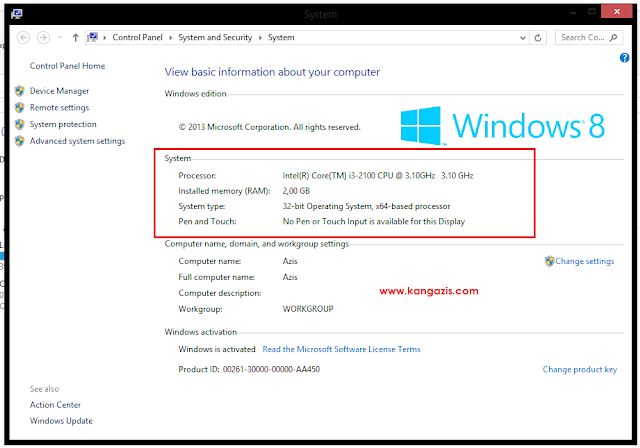Click shield icon beside System protection
The width and height of the screenshot is (640, 448).
coord(19,124)
